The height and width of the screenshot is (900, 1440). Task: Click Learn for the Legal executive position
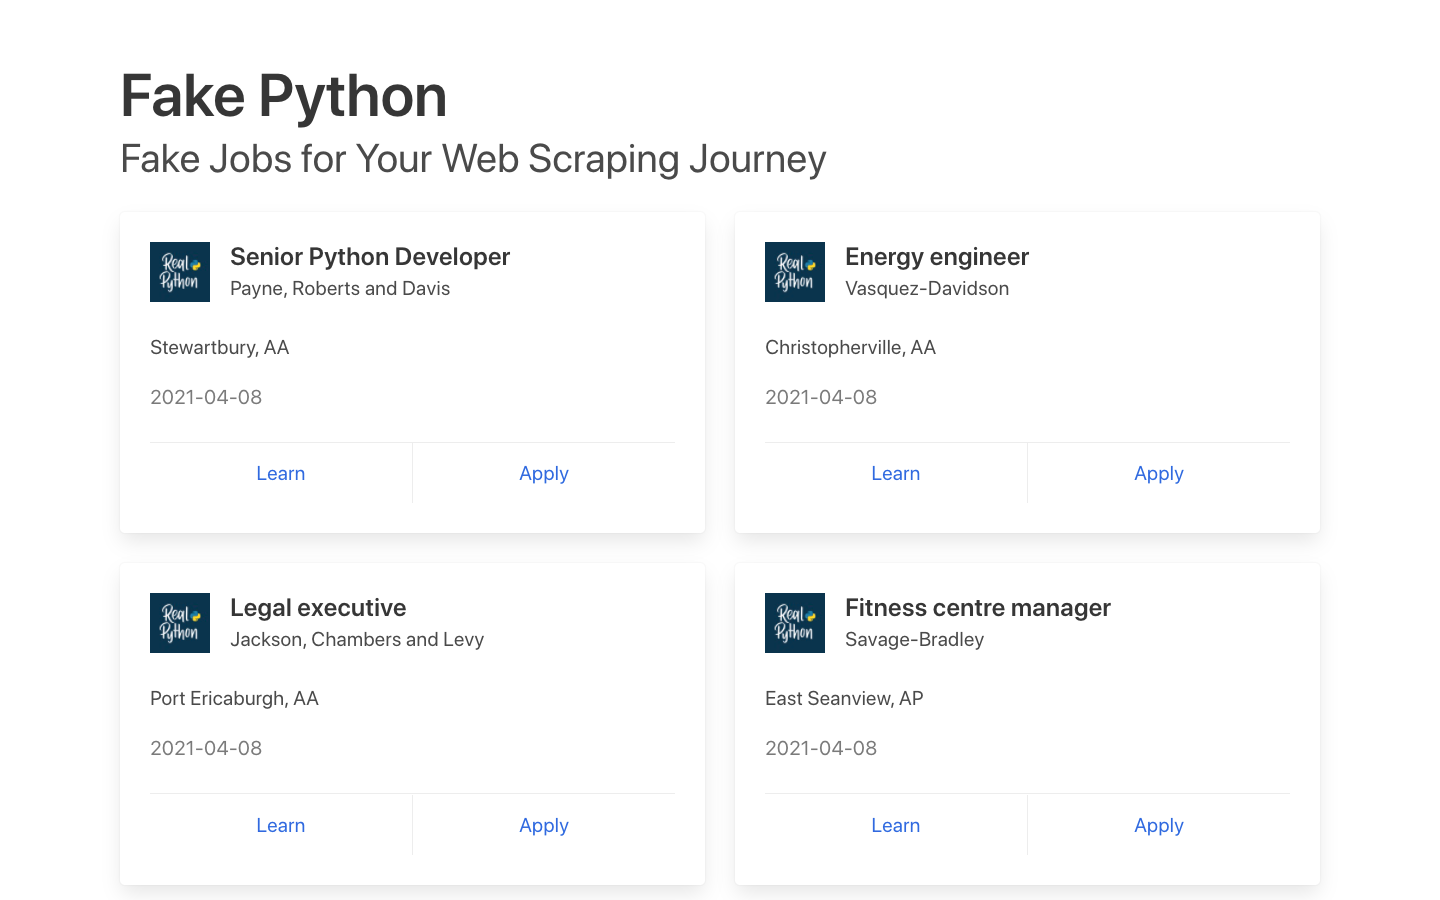click(x=280, y=824)
